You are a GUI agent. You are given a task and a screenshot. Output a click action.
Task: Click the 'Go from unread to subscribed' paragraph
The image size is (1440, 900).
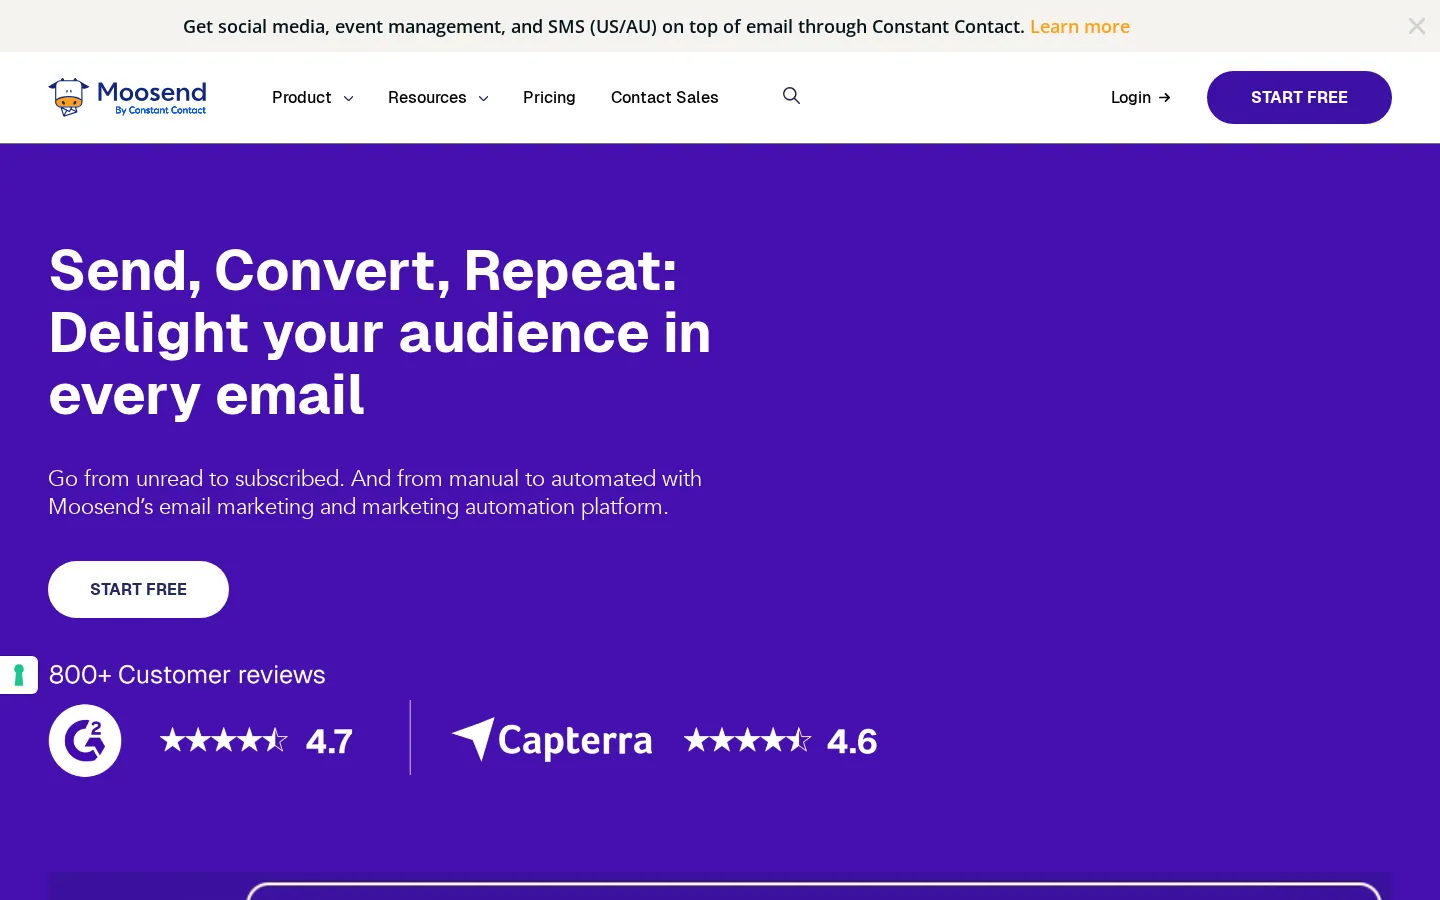(x=375, y=492)
